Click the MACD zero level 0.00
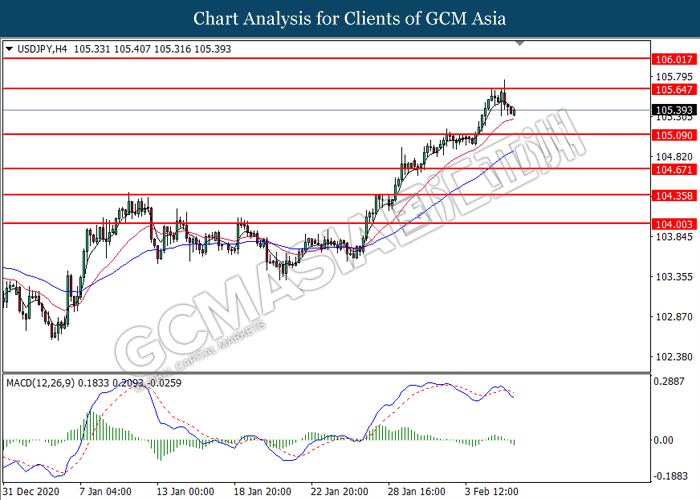 pos(663,440)
